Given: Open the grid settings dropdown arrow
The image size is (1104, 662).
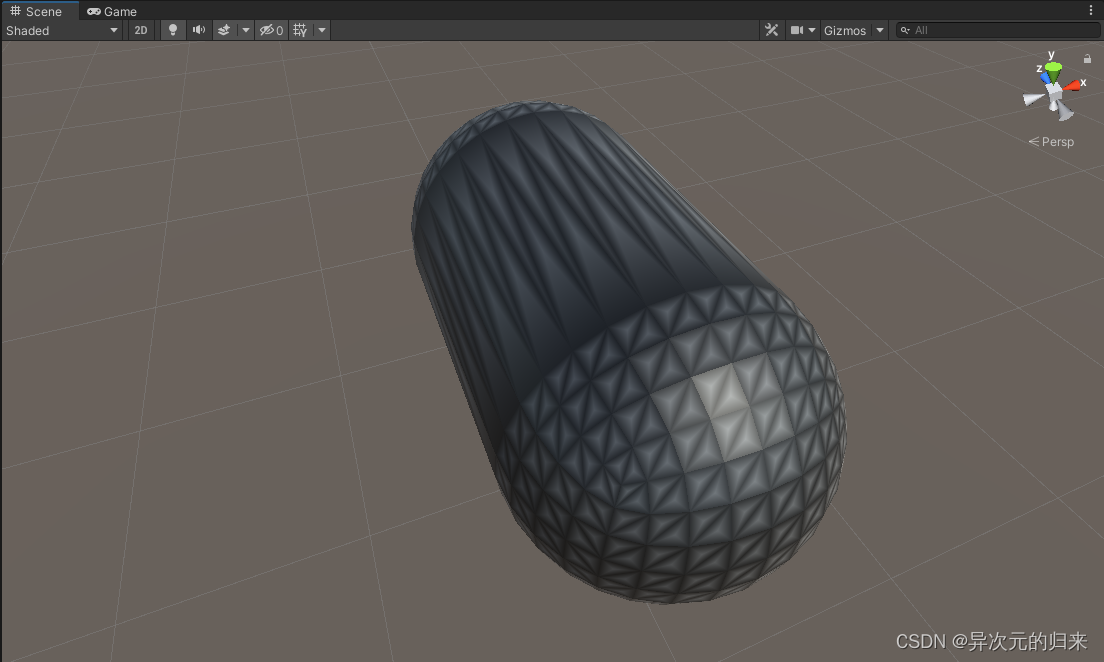Looking at the screenshot, I should tap(322, 30).
